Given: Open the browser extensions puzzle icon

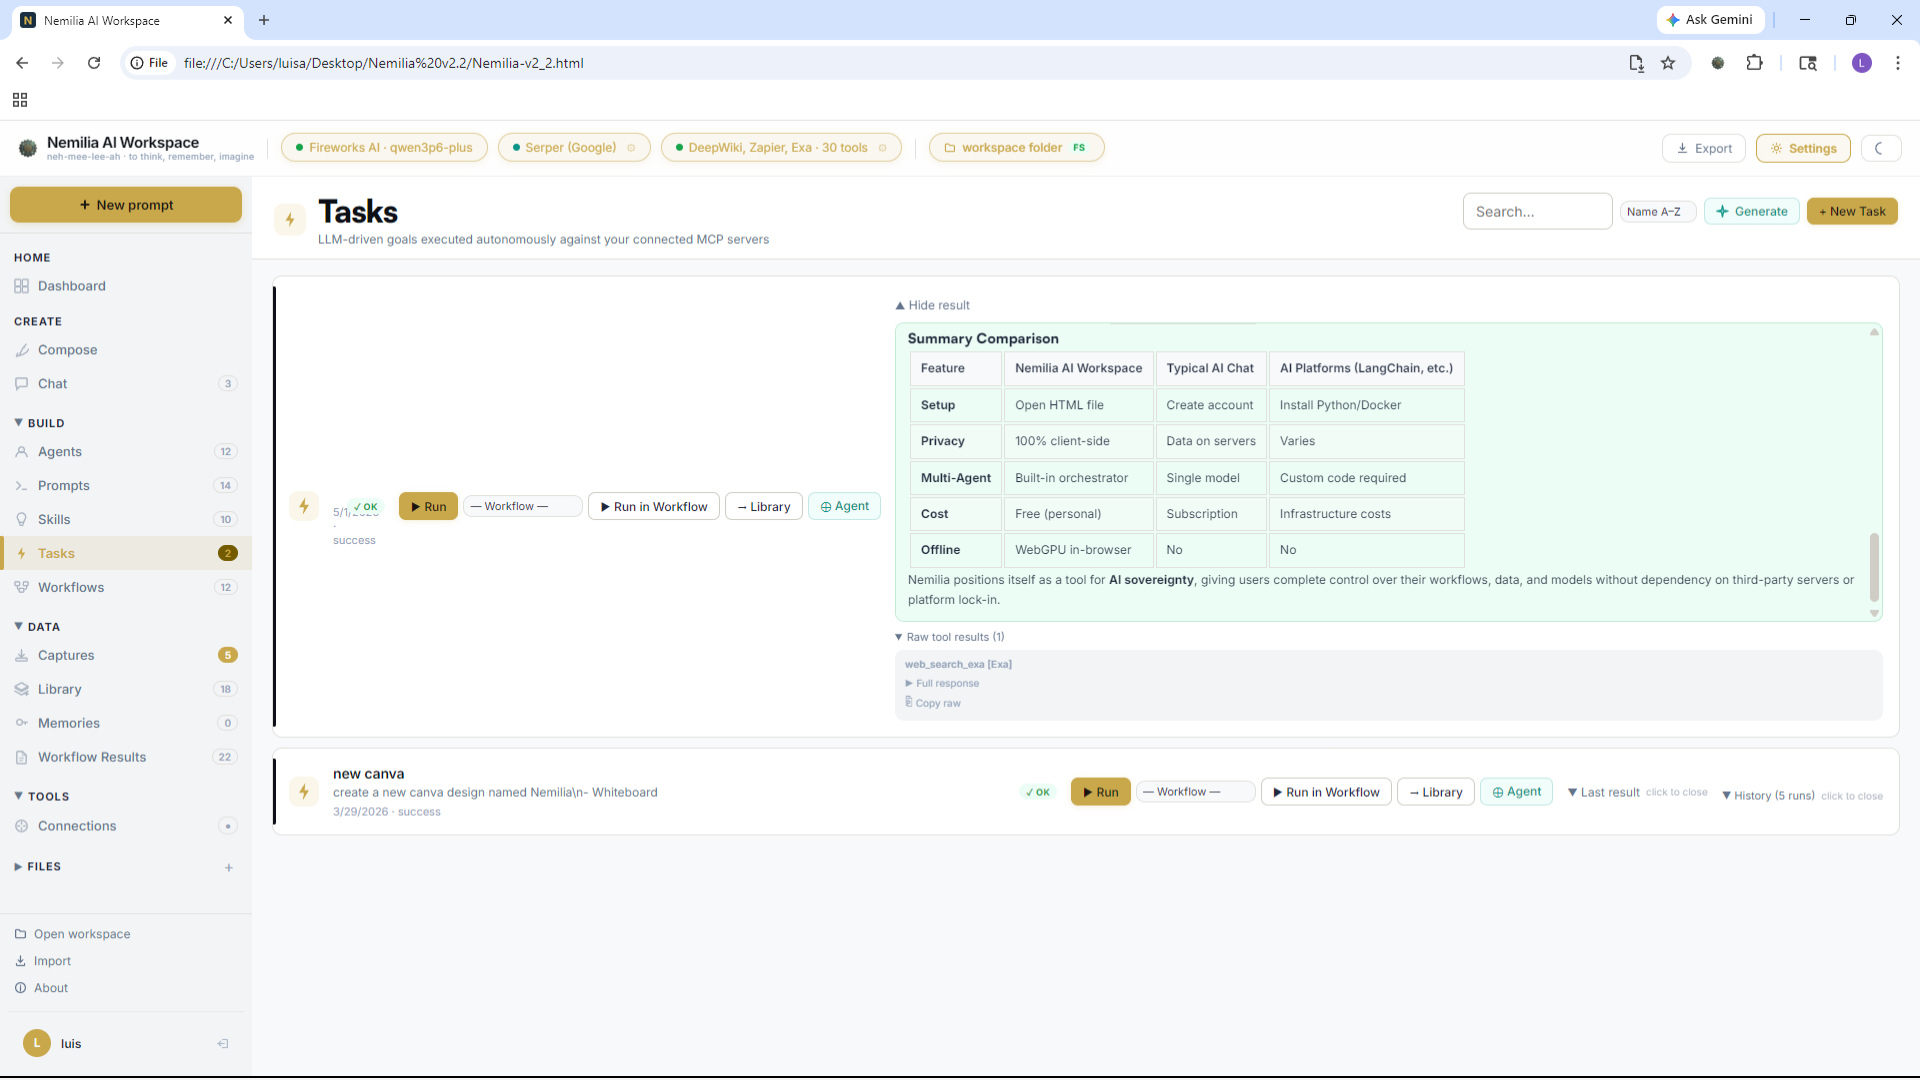Looking at the screenshot, I should (x=1754, y=63).
